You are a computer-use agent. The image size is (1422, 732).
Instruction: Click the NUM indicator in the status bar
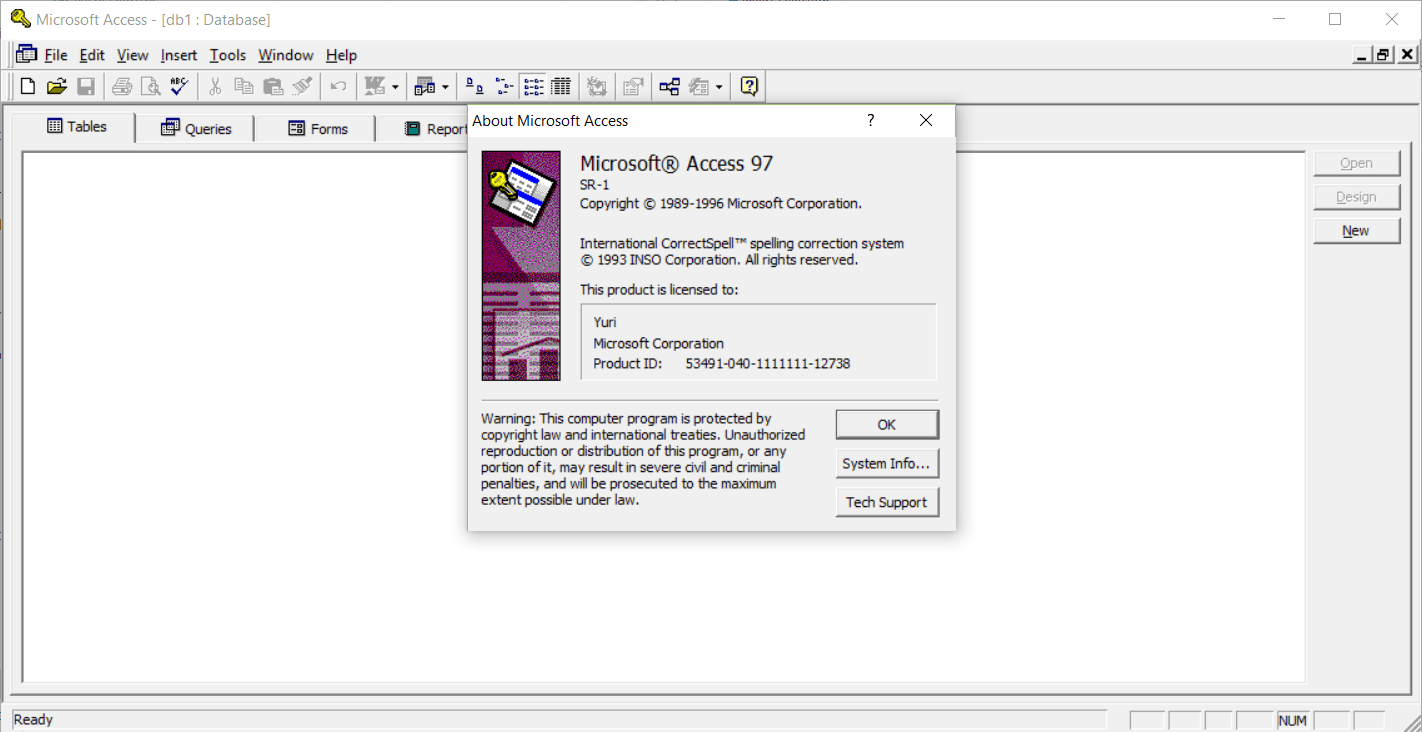(1292, 719)
